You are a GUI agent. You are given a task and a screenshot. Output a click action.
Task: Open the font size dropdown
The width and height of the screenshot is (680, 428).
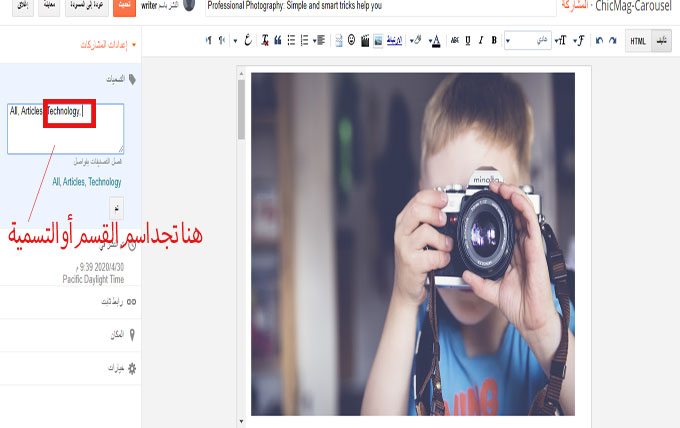click(x=560, y=40)
